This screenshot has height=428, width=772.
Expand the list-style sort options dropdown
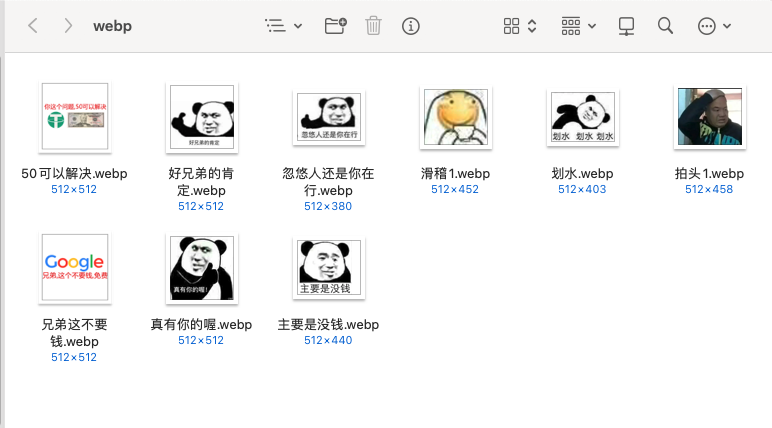pos(283,26)
